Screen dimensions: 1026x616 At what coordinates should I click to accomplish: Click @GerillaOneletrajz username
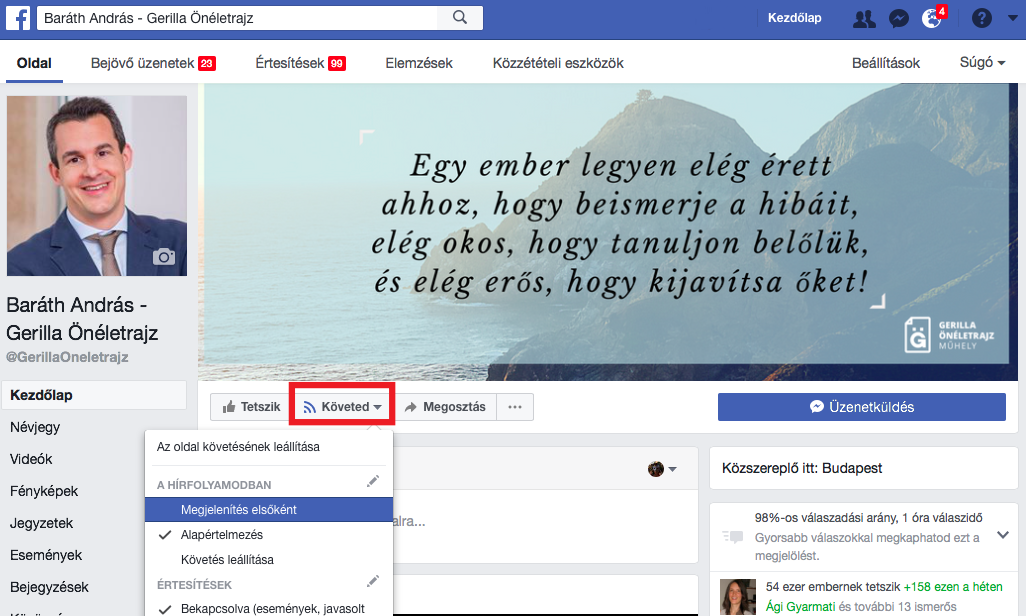(67, 357)
